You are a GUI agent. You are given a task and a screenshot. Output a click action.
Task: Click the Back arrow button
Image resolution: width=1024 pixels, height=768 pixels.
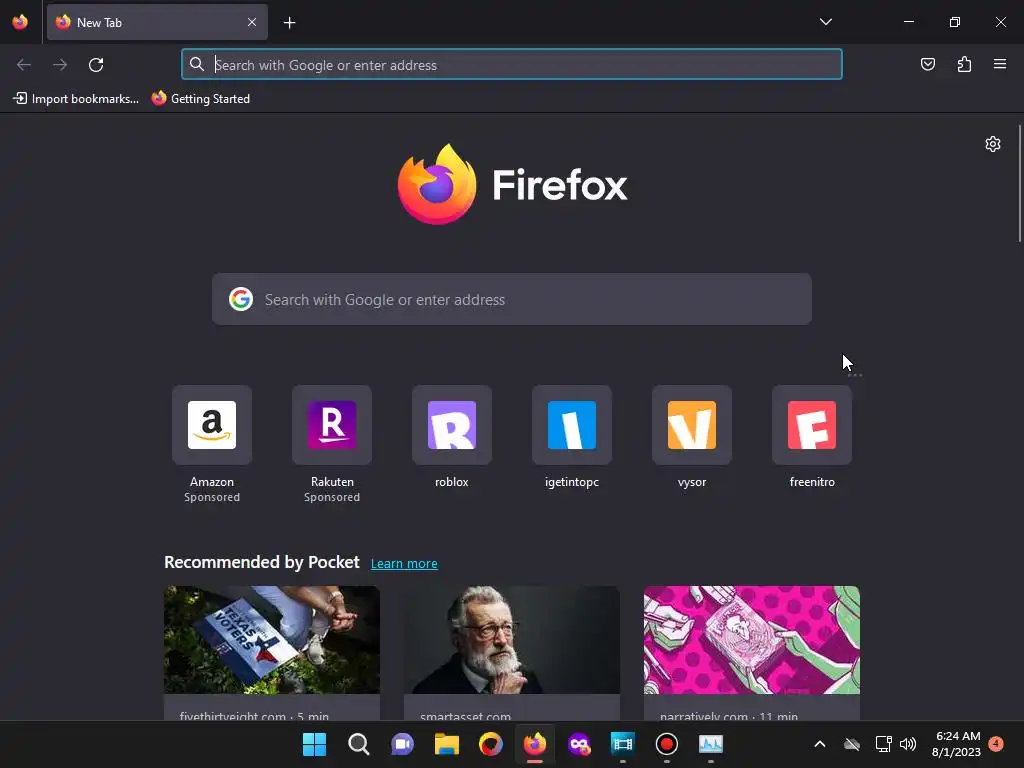[x=24, y=65]
